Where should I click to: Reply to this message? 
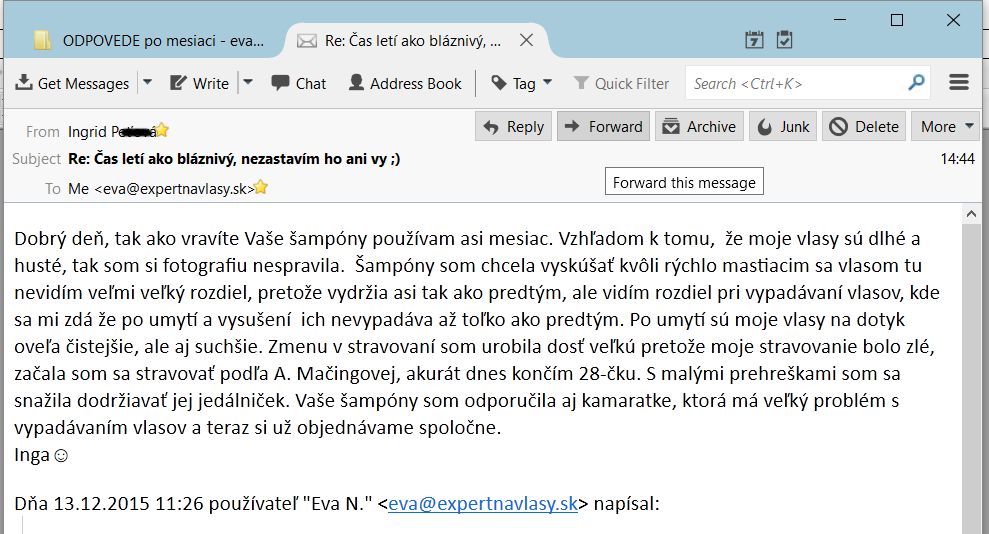(x=513, y=127)
